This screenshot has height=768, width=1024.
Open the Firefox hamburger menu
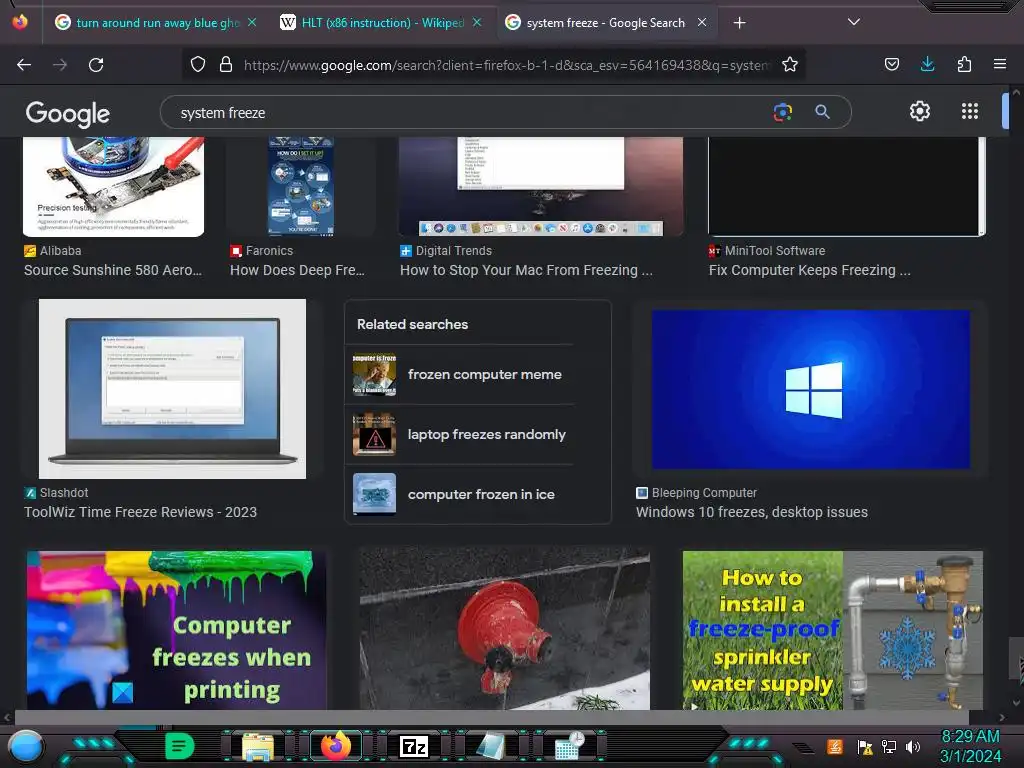point(1000,64)
